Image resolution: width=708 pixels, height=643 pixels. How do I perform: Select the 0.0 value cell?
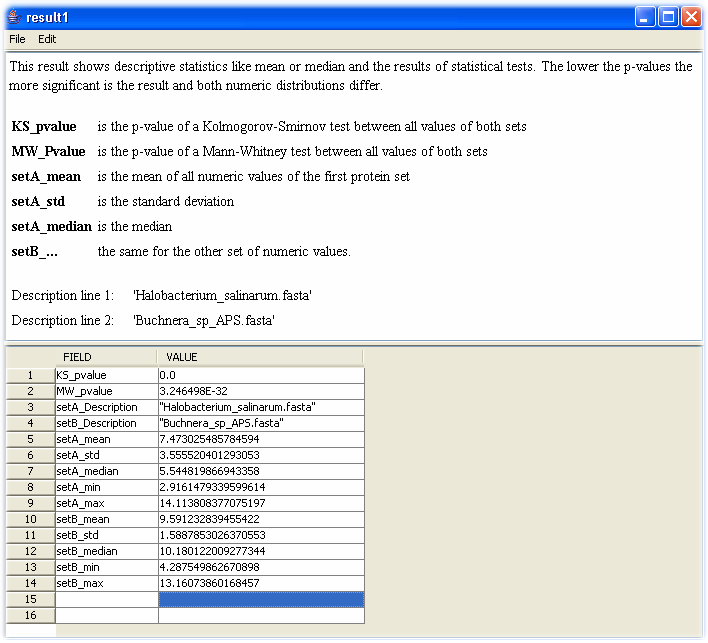[x=261, y=375]
